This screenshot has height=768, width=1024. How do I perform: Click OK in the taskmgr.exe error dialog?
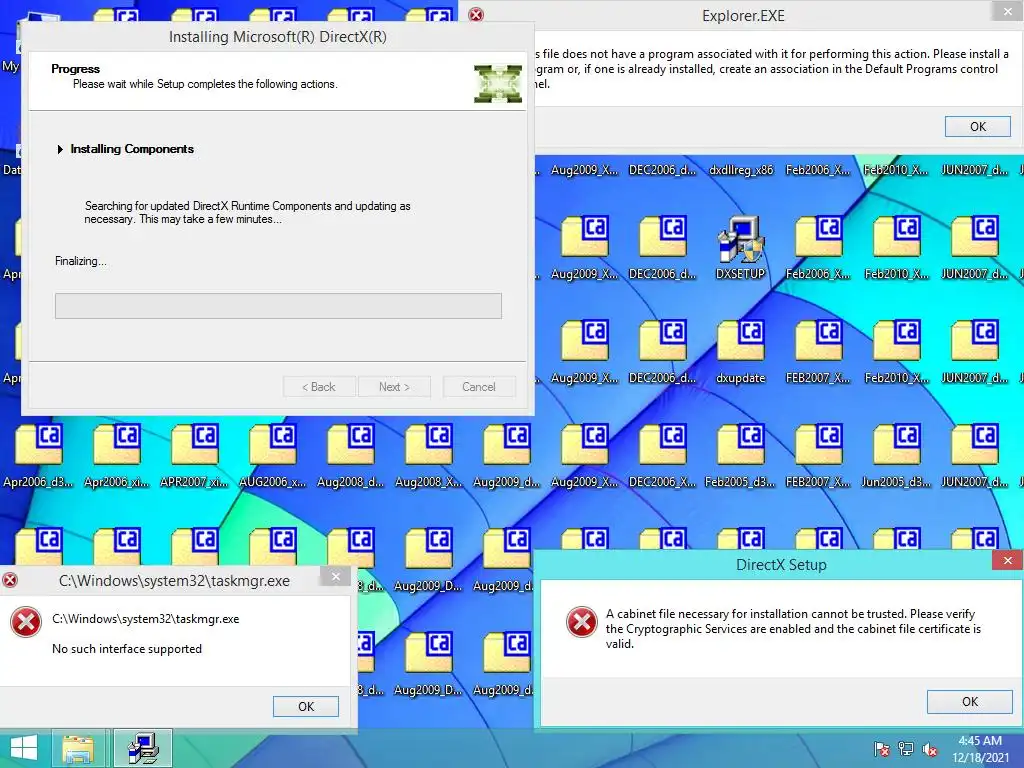pyautogui.click(x=306, y=707)
